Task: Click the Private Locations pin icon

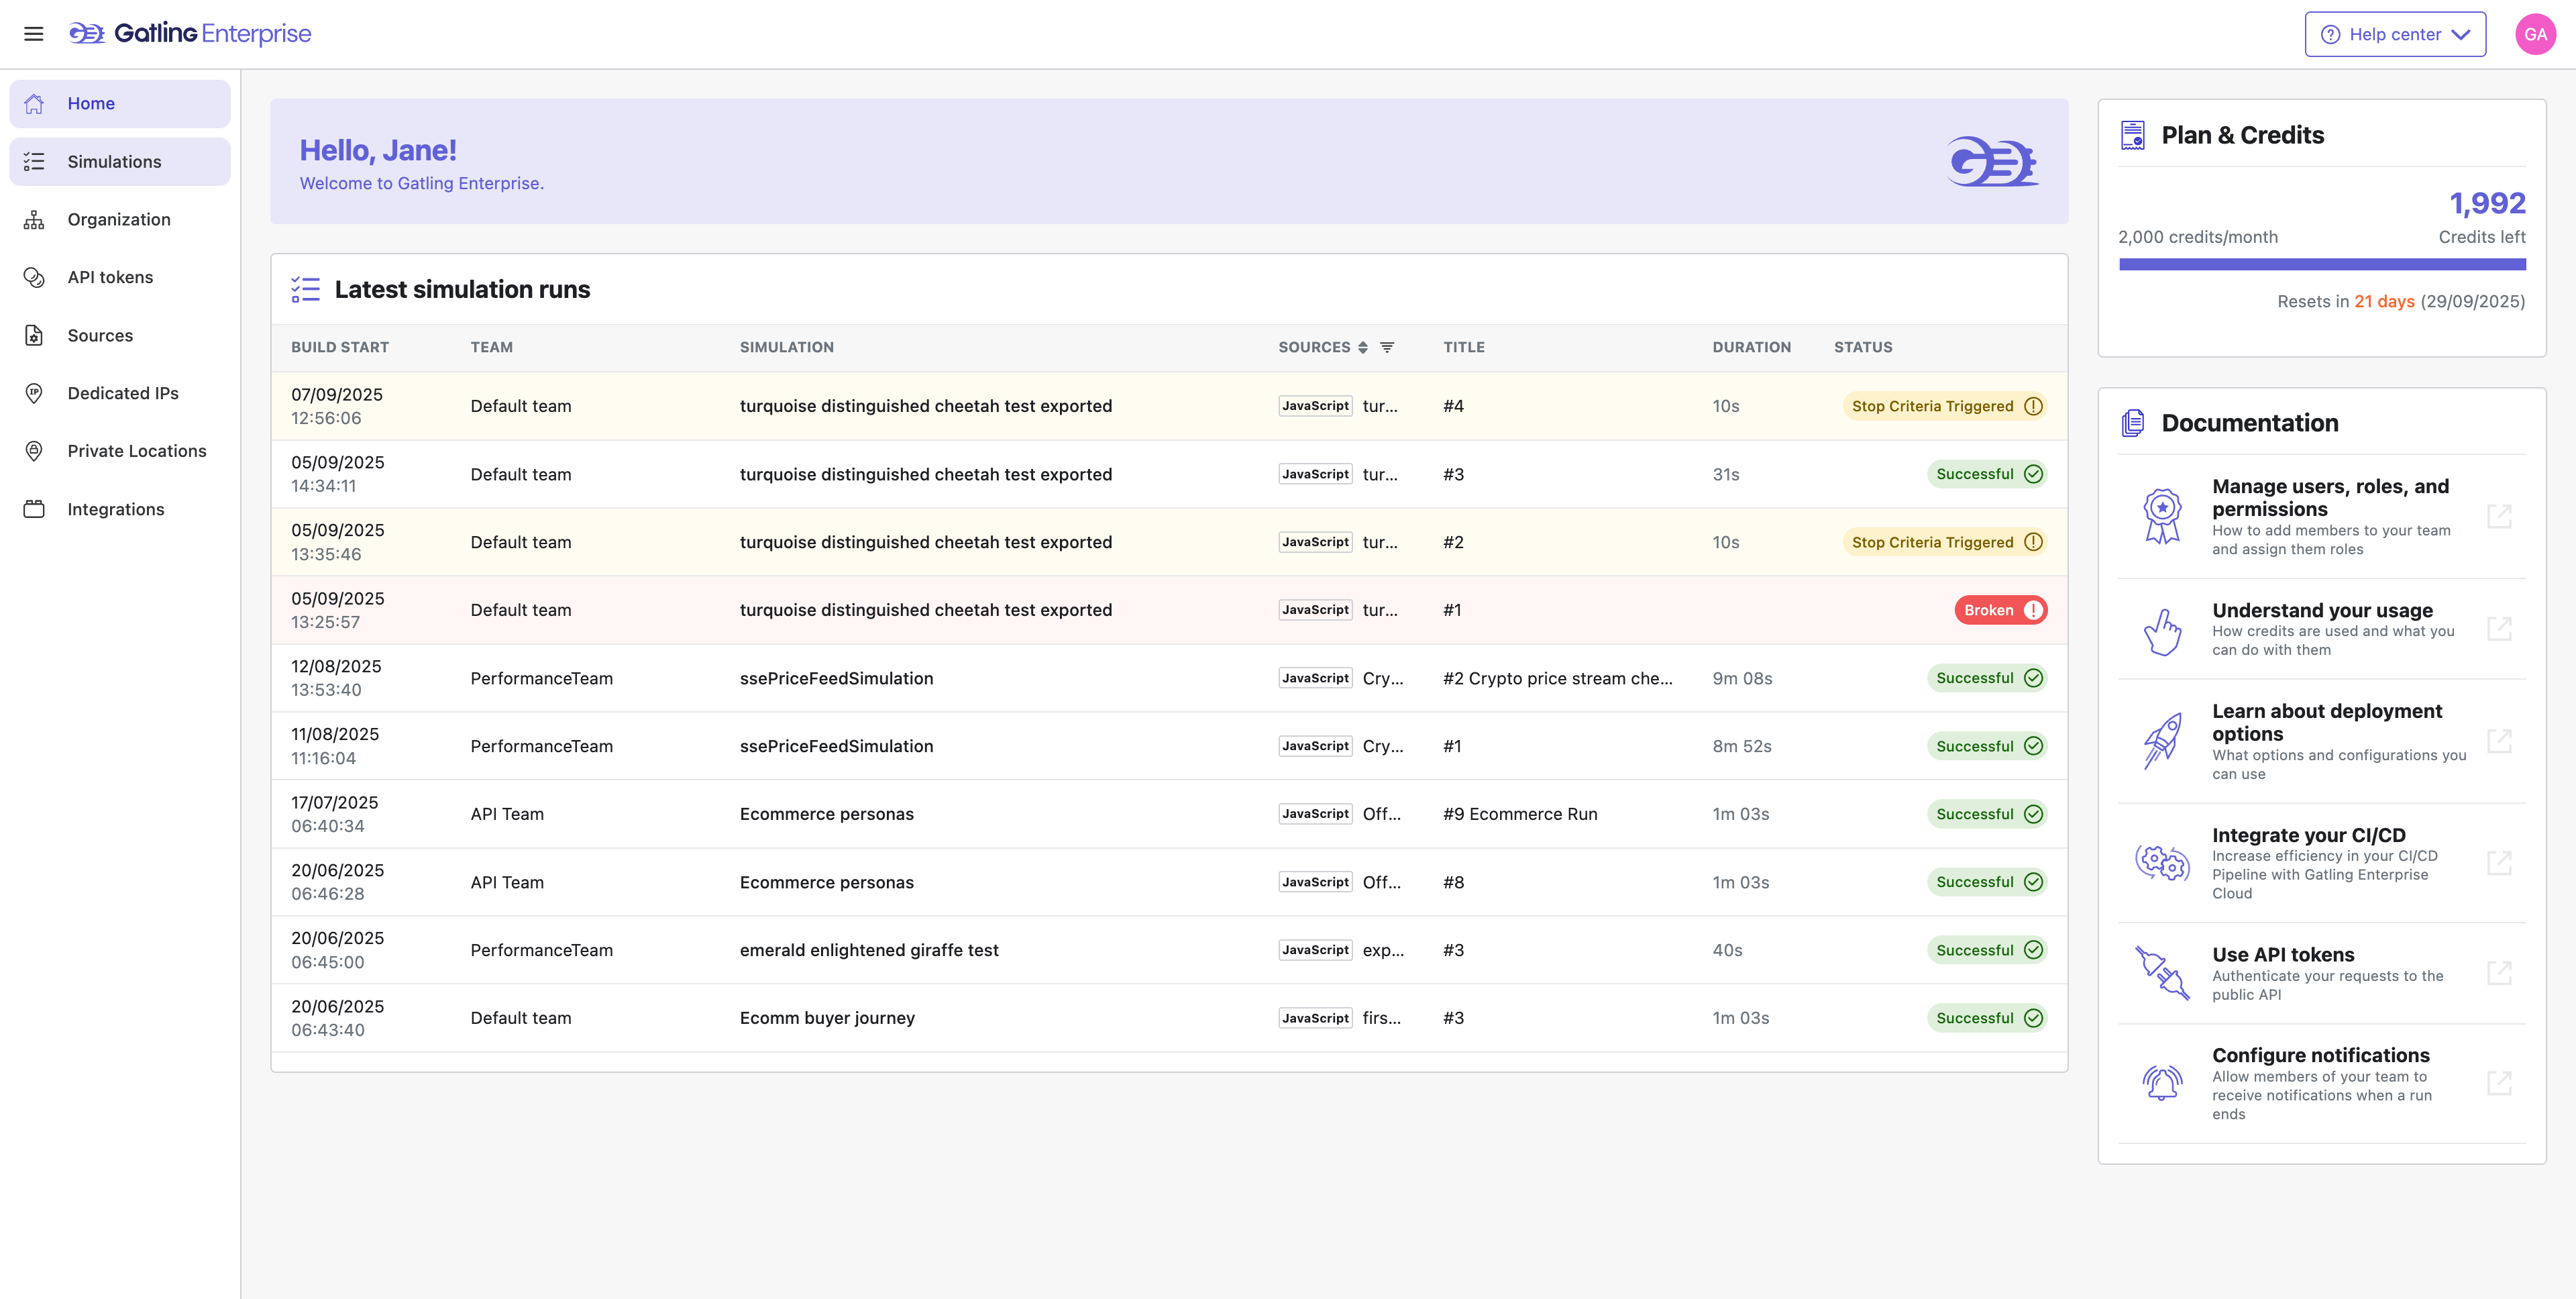Action: pos(34,451)
